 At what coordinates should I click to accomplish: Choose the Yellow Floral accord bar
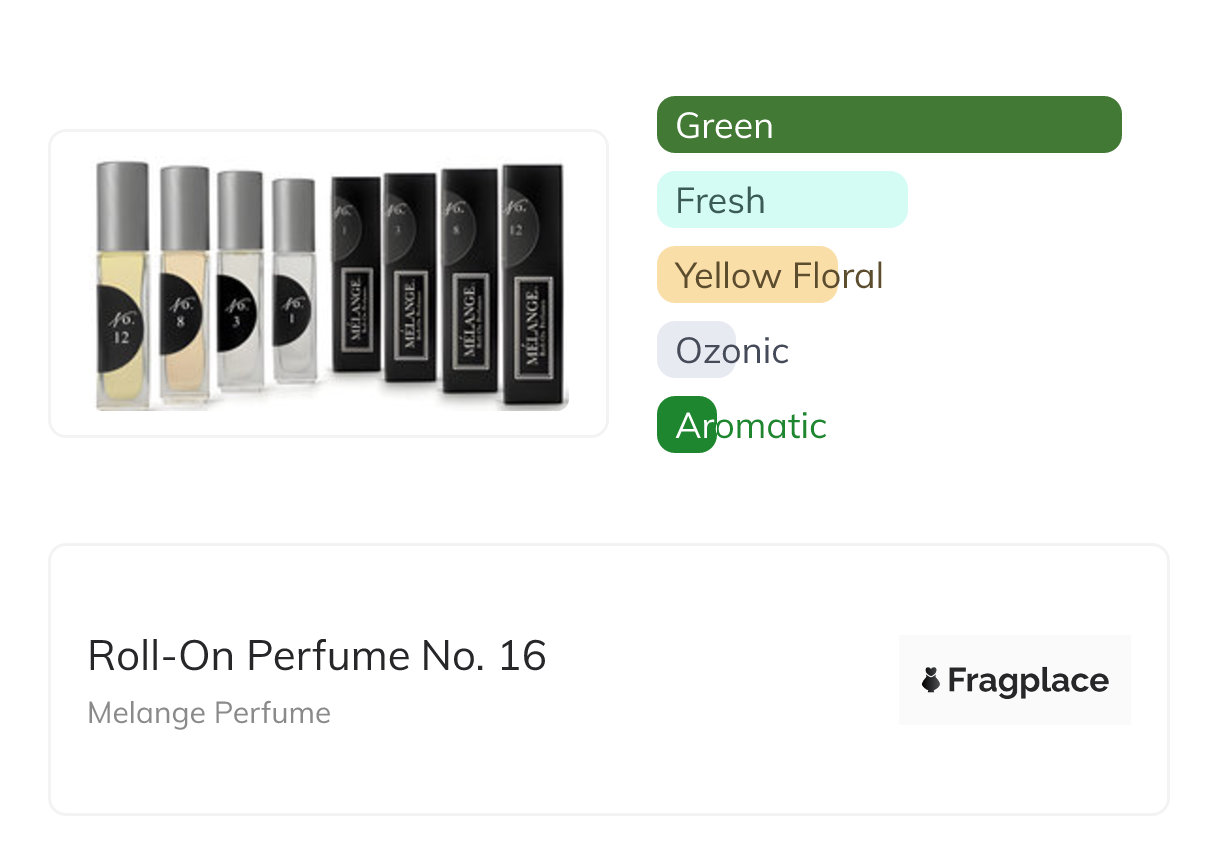[x=747, y=275]
